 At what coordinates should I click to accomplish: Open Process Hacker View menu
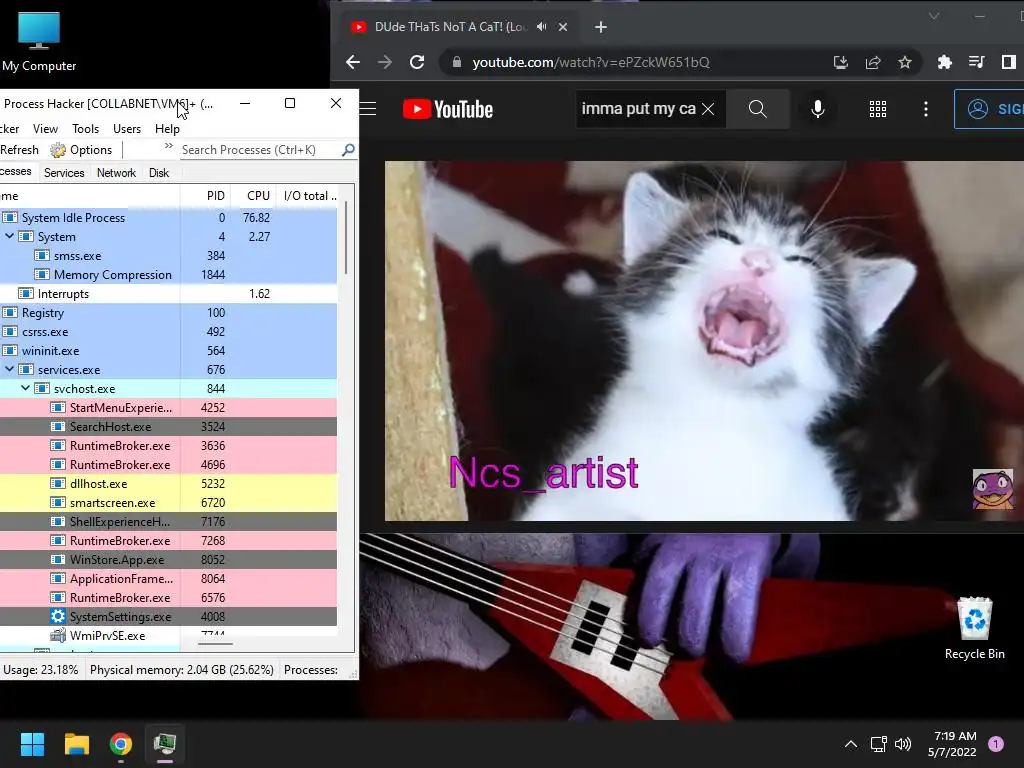tap(45, 129)
